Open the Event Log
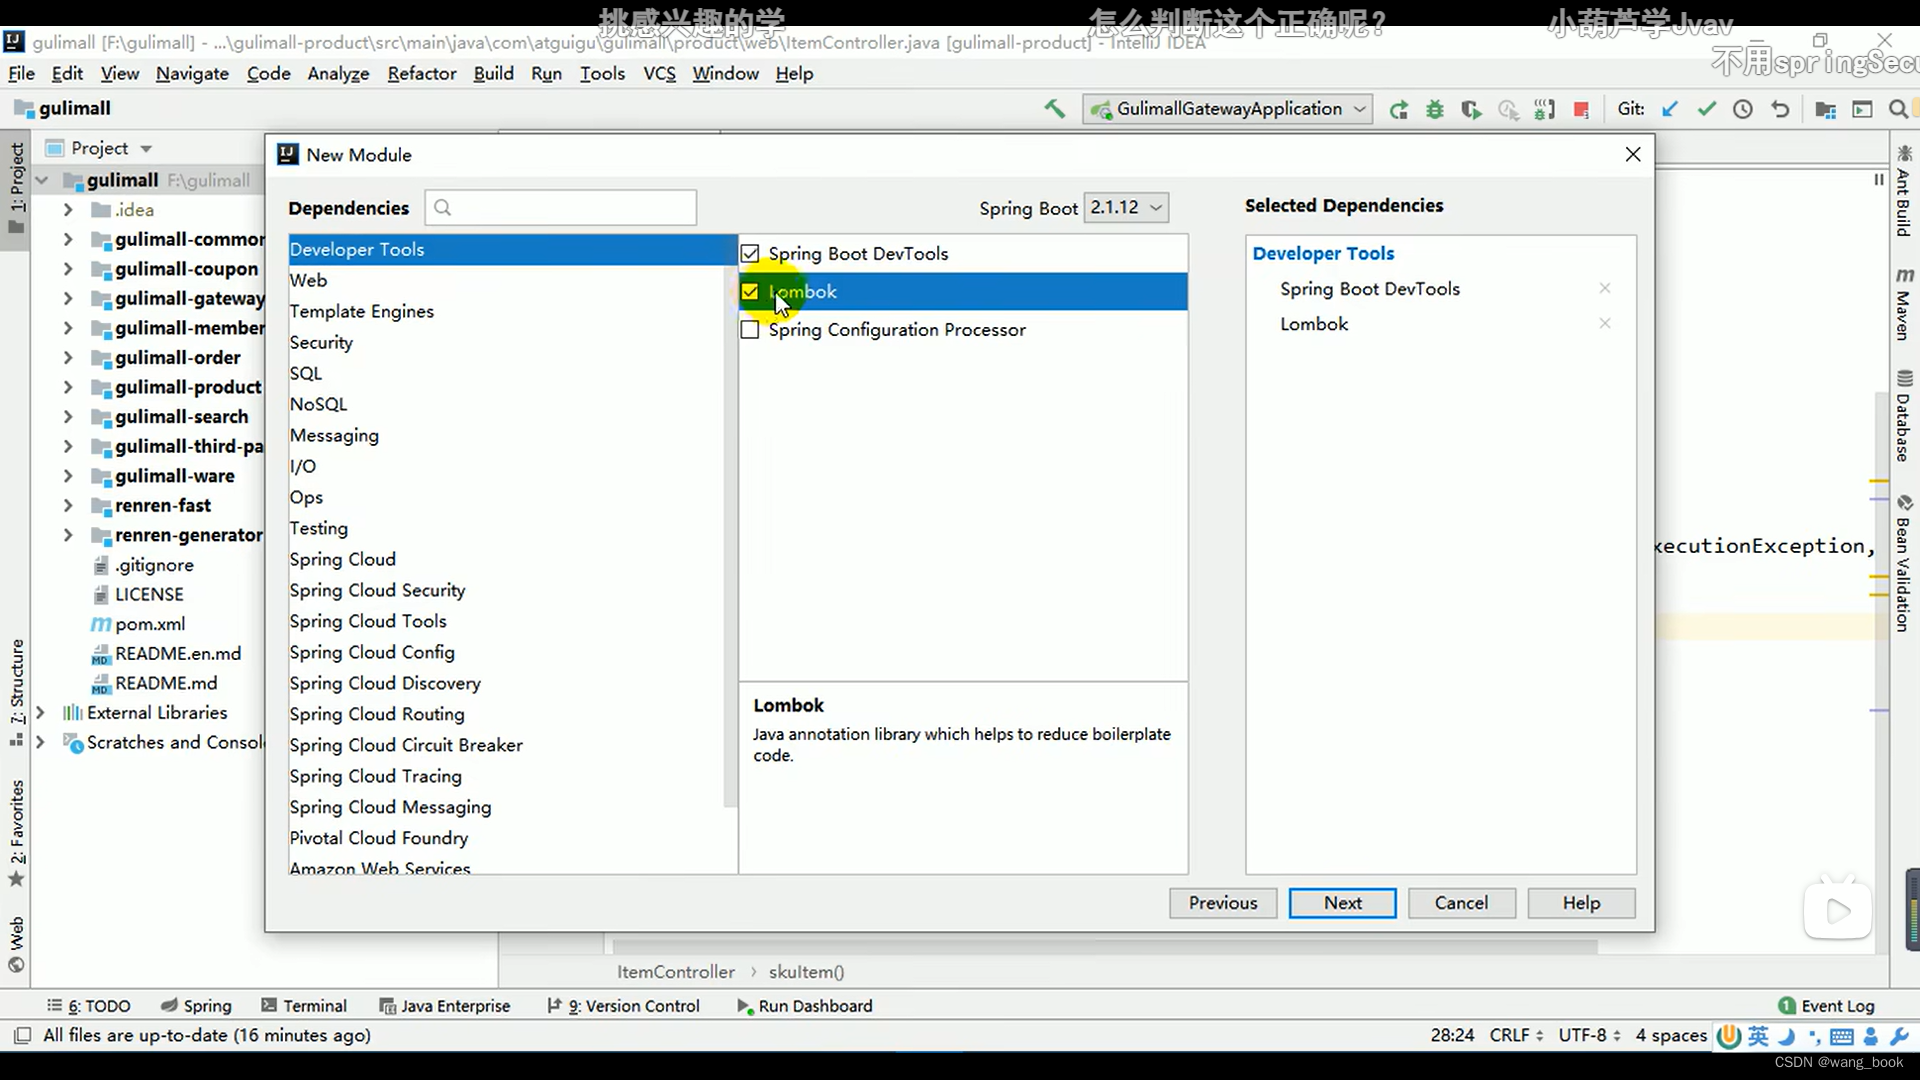This screenshot has width=1920, height=1080. tap(1826, 1006)
